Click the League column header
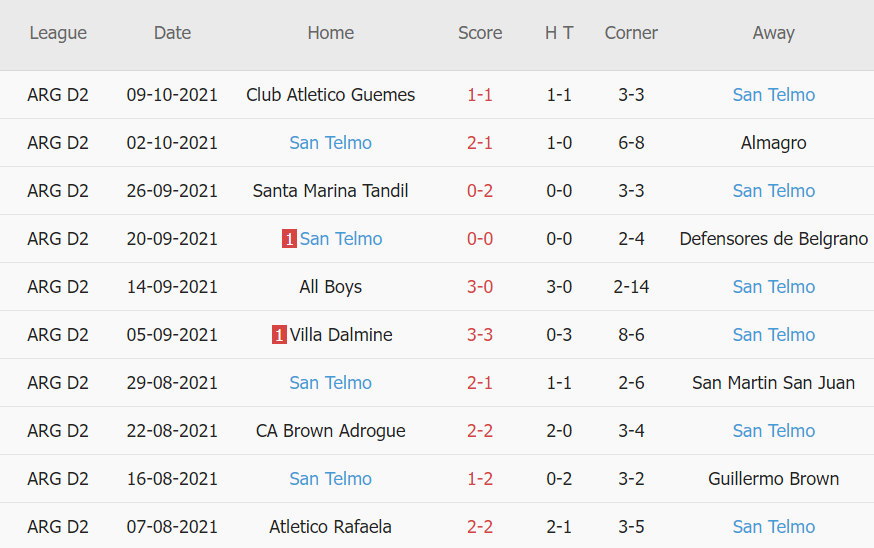Image resolution: width=874 pixels, height=548 pixels. tap(58, 33)
